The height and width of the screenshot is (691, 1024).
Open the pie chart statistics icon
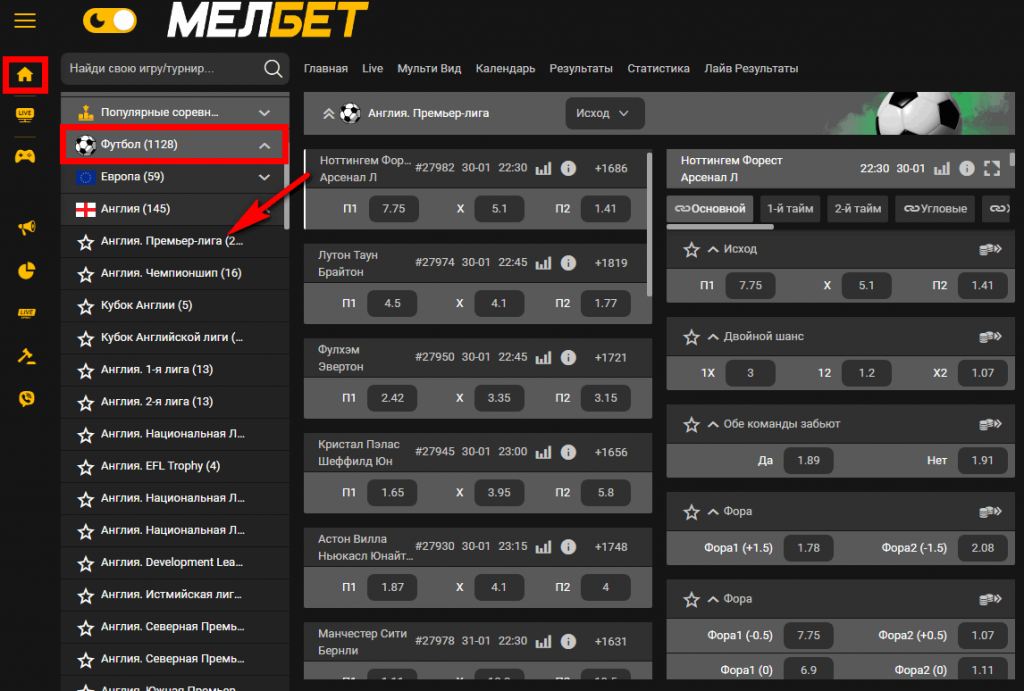click(26, 270)
